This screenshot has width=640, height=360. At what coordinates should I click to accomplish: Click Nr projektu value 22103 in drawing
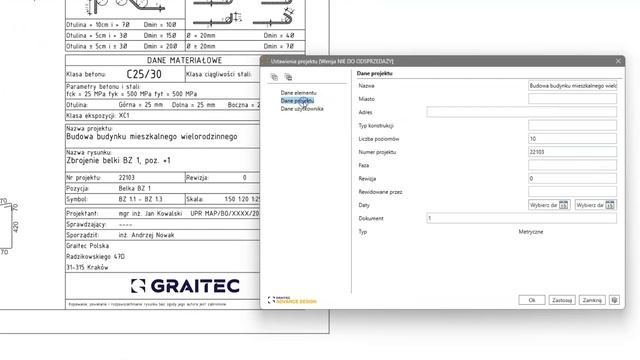pos(127,178)
